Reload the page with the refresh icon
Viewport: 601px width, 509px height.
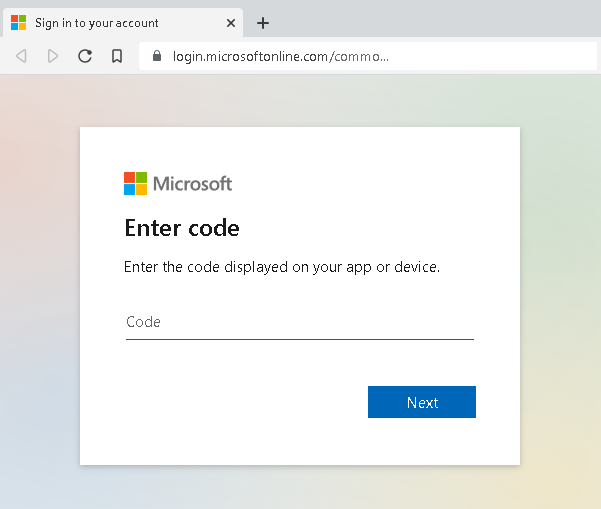point(85,56)
